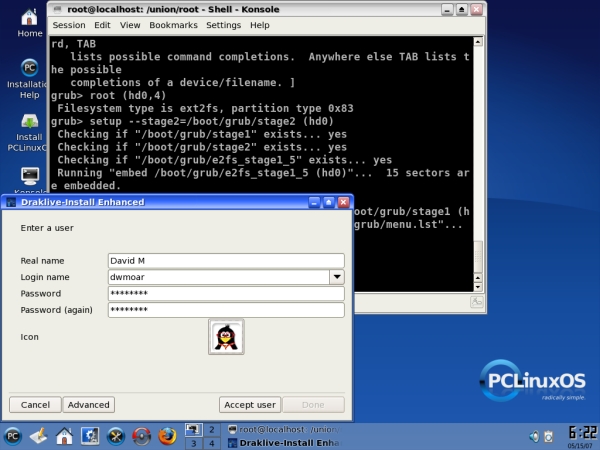Open the Installation Help desktop icon

[x=27, y=79]
